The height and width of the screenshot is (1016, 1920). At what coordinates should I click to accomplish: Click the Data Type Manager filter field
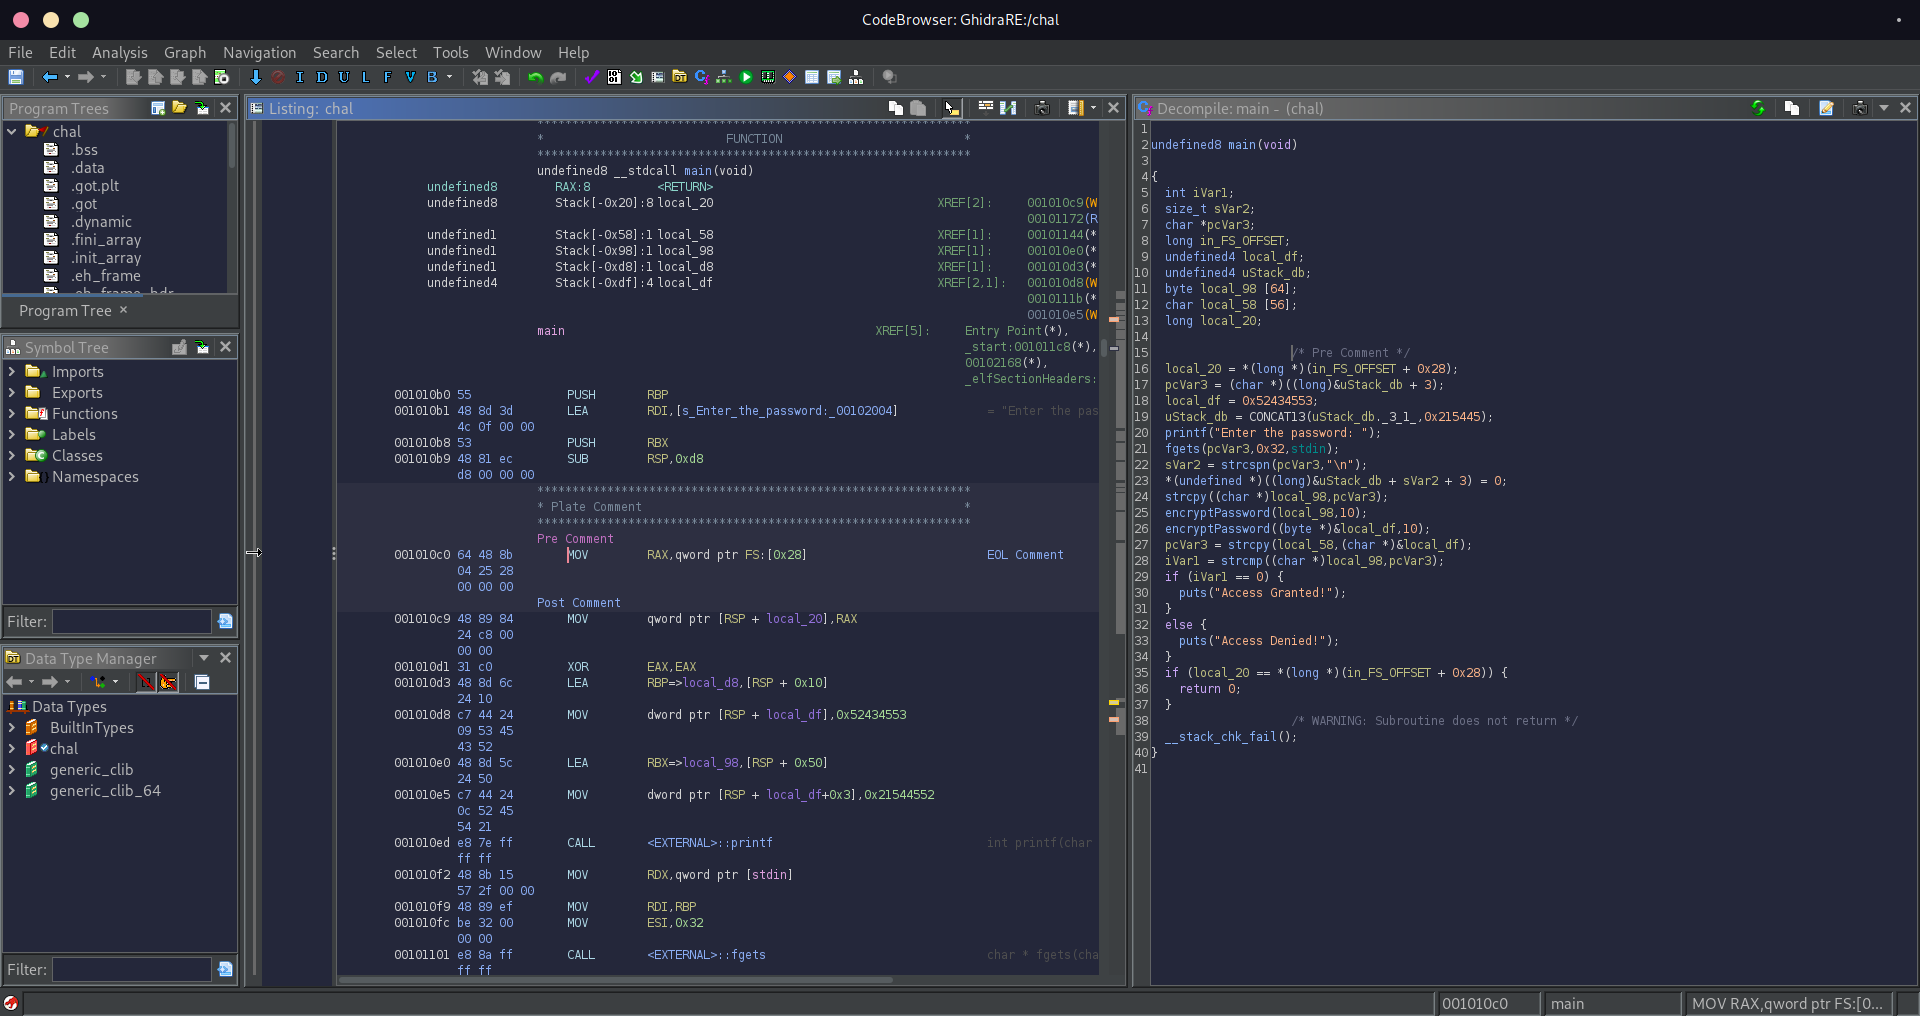click(132, 969)
